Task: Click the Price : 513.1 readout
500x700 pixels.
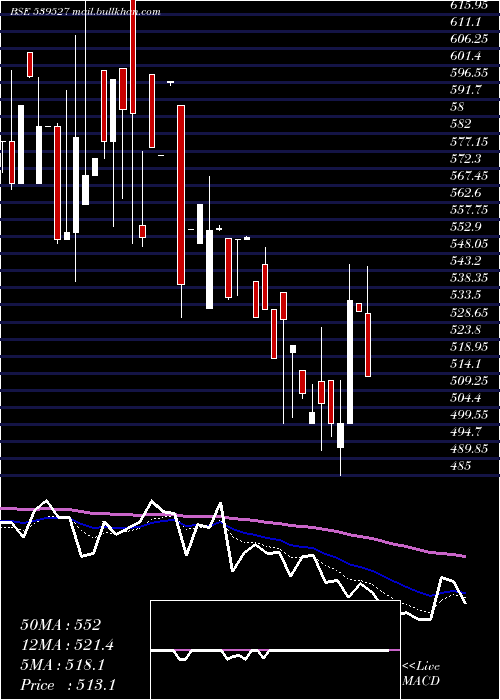Action: (x=68, y=685)
